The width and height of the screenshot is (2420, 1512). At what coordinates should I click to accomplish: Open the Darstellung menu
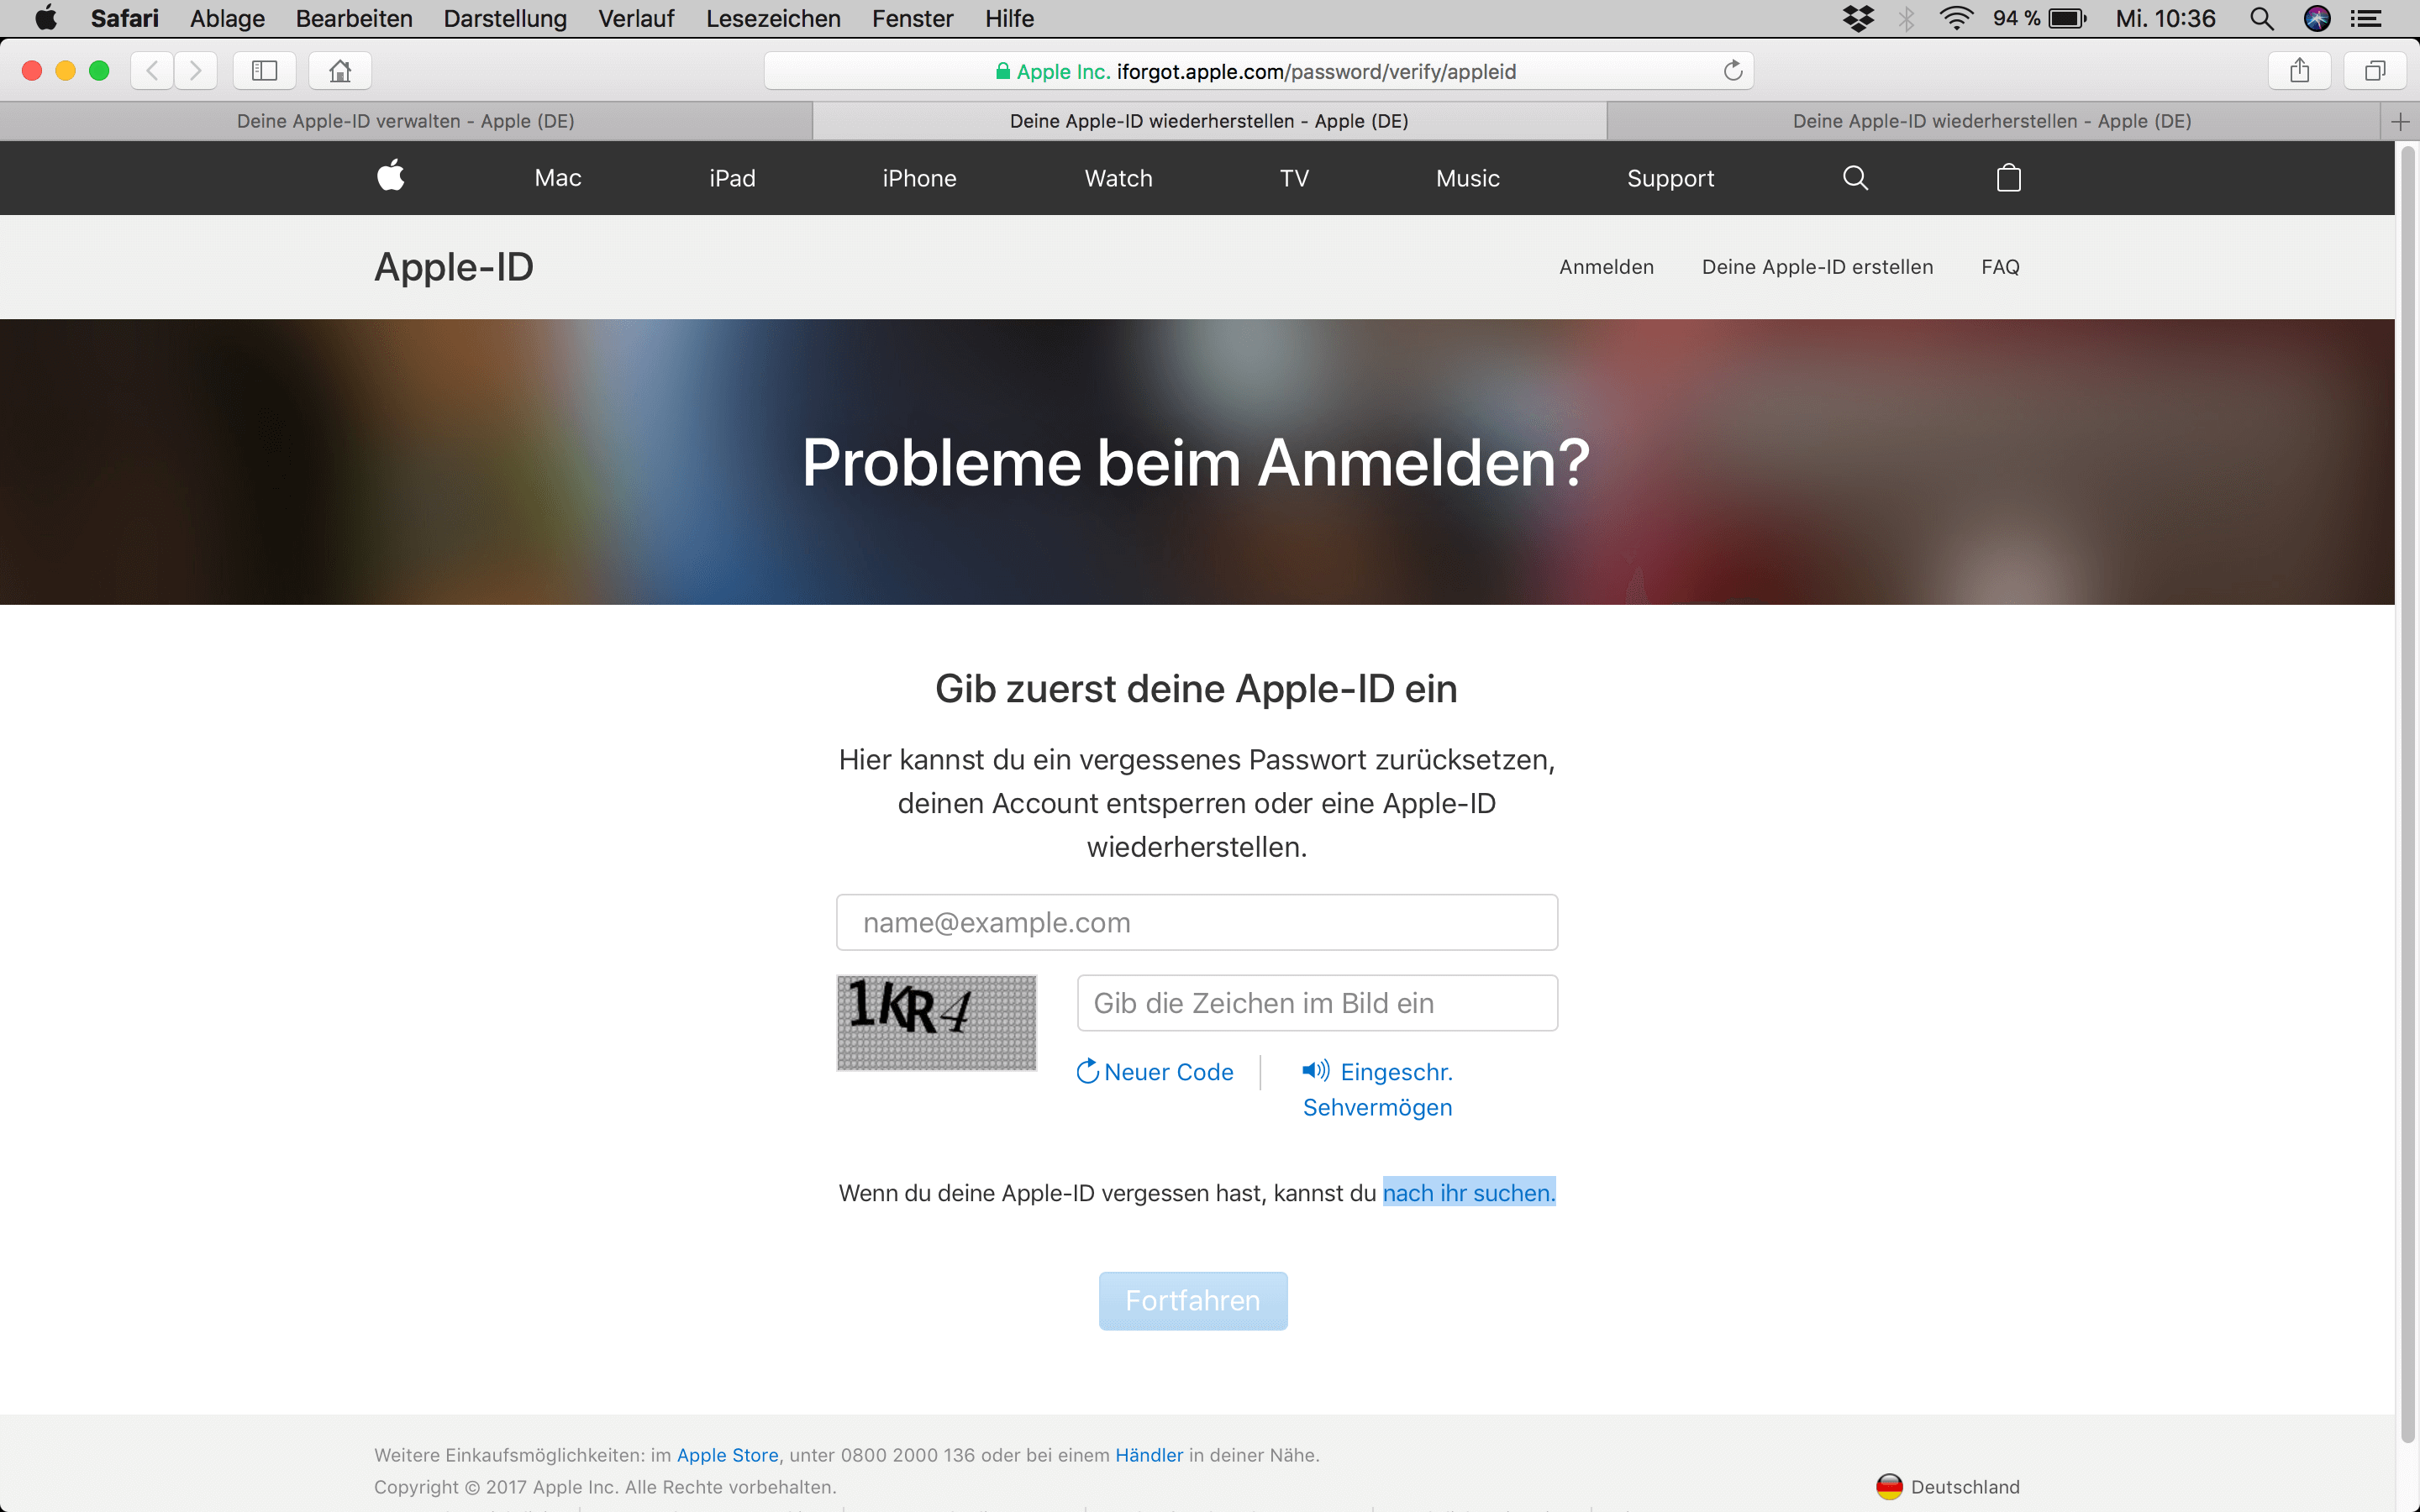pyautogui.click(x=505, y=18)
